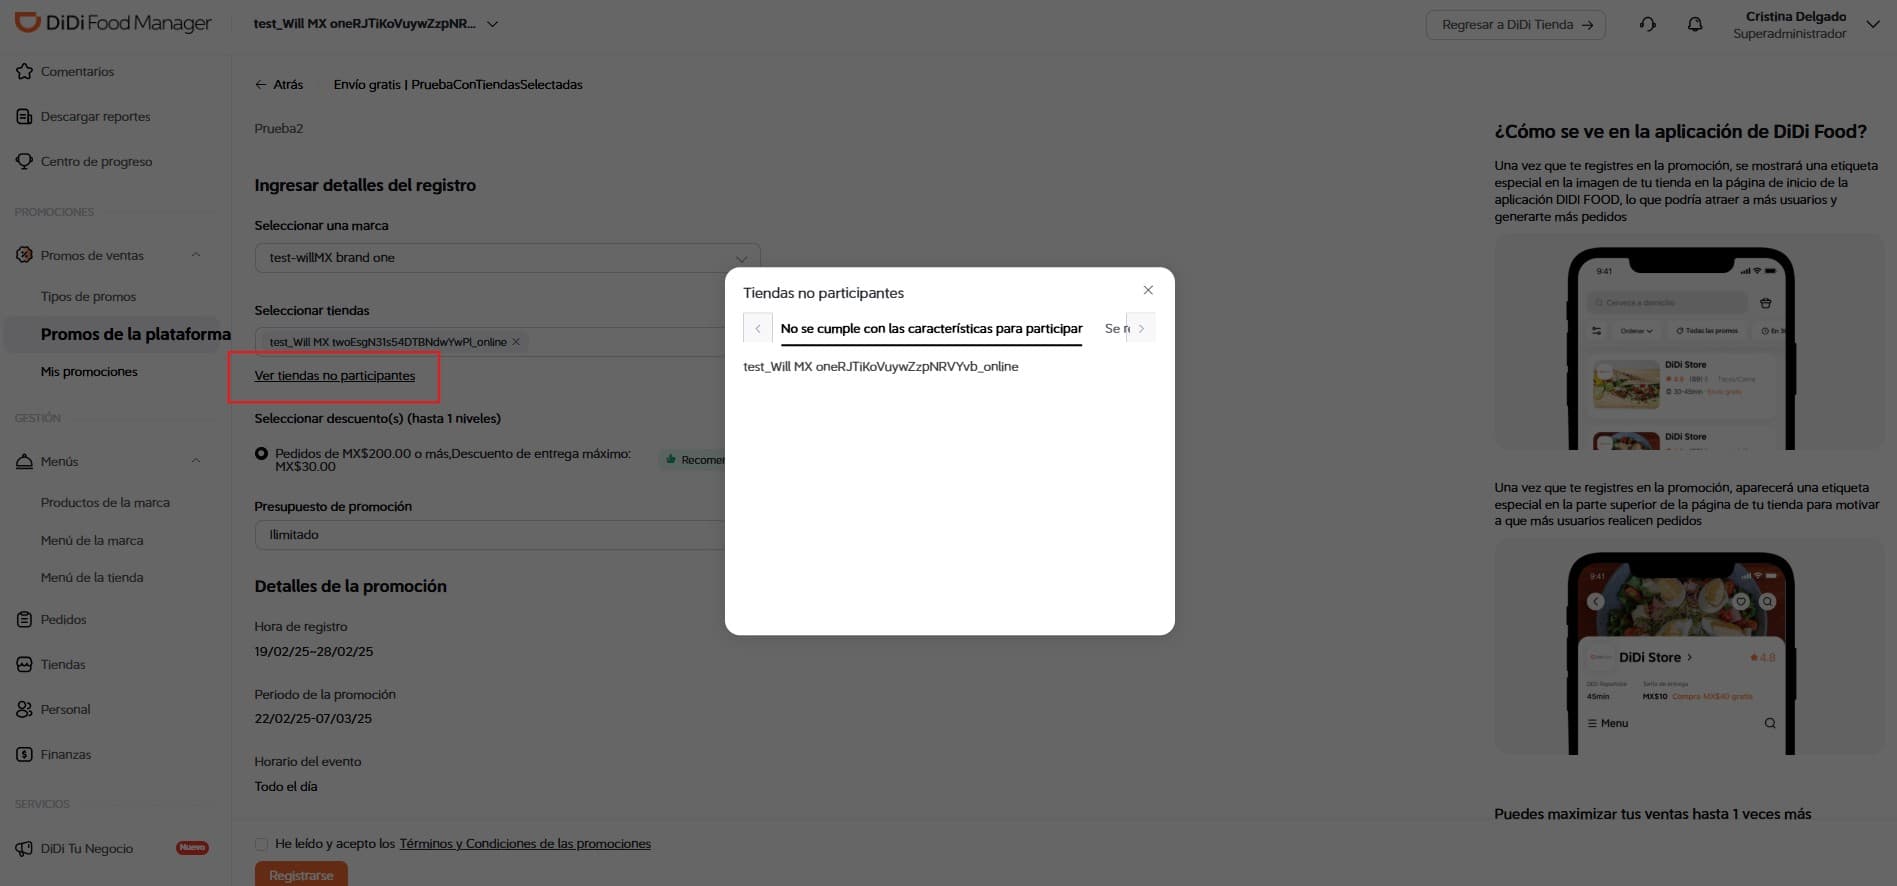The height and width of the screenshot is (886, 1897).
Task: Collapse the Menús section
Action: click(196, 461)
